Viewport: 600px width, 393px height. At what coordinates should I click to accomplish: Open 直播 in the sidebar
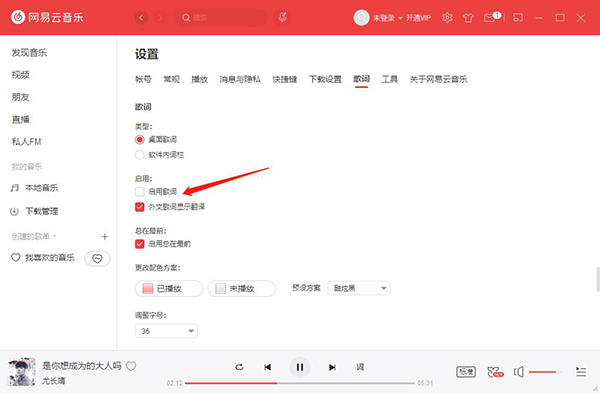click(21, 119)
